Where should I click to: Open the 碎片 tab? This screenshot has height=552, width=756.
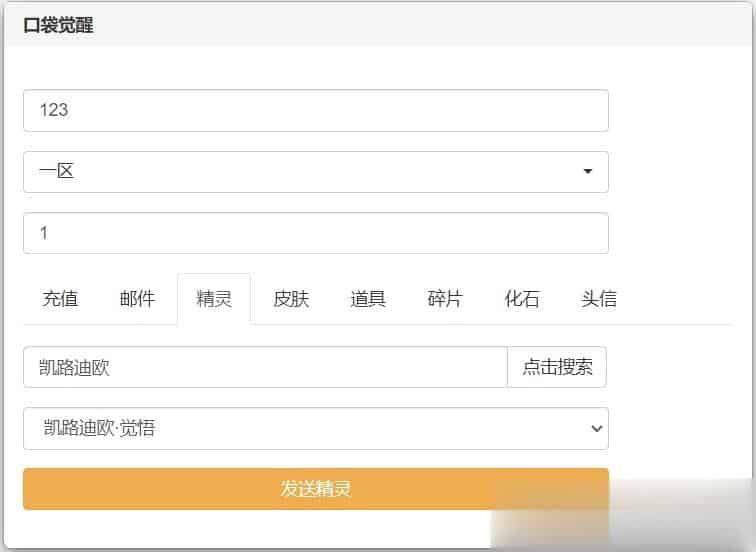point(445,299)
